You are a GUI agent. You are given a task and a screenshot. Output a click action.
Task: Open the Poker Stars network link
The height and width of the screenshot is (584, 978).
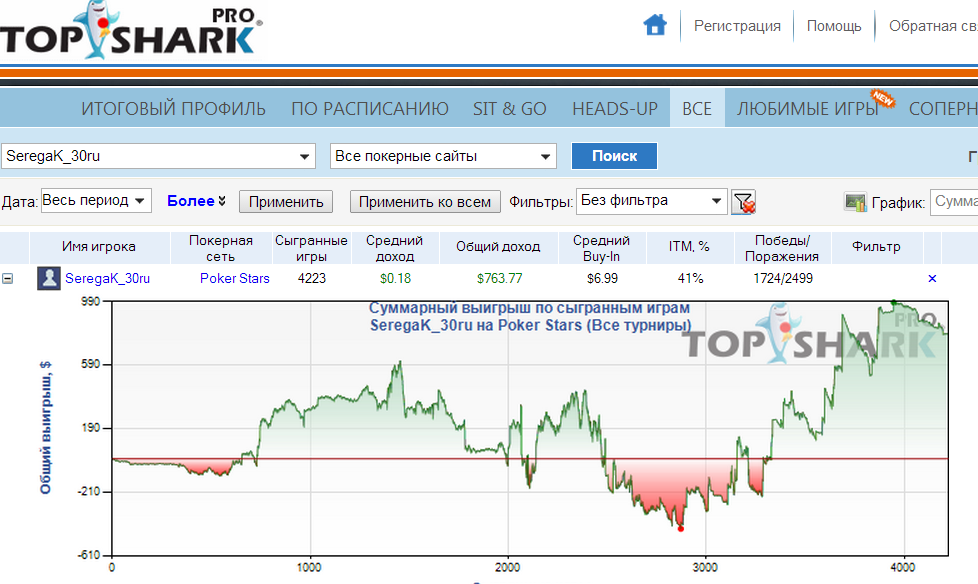point(235,278)
